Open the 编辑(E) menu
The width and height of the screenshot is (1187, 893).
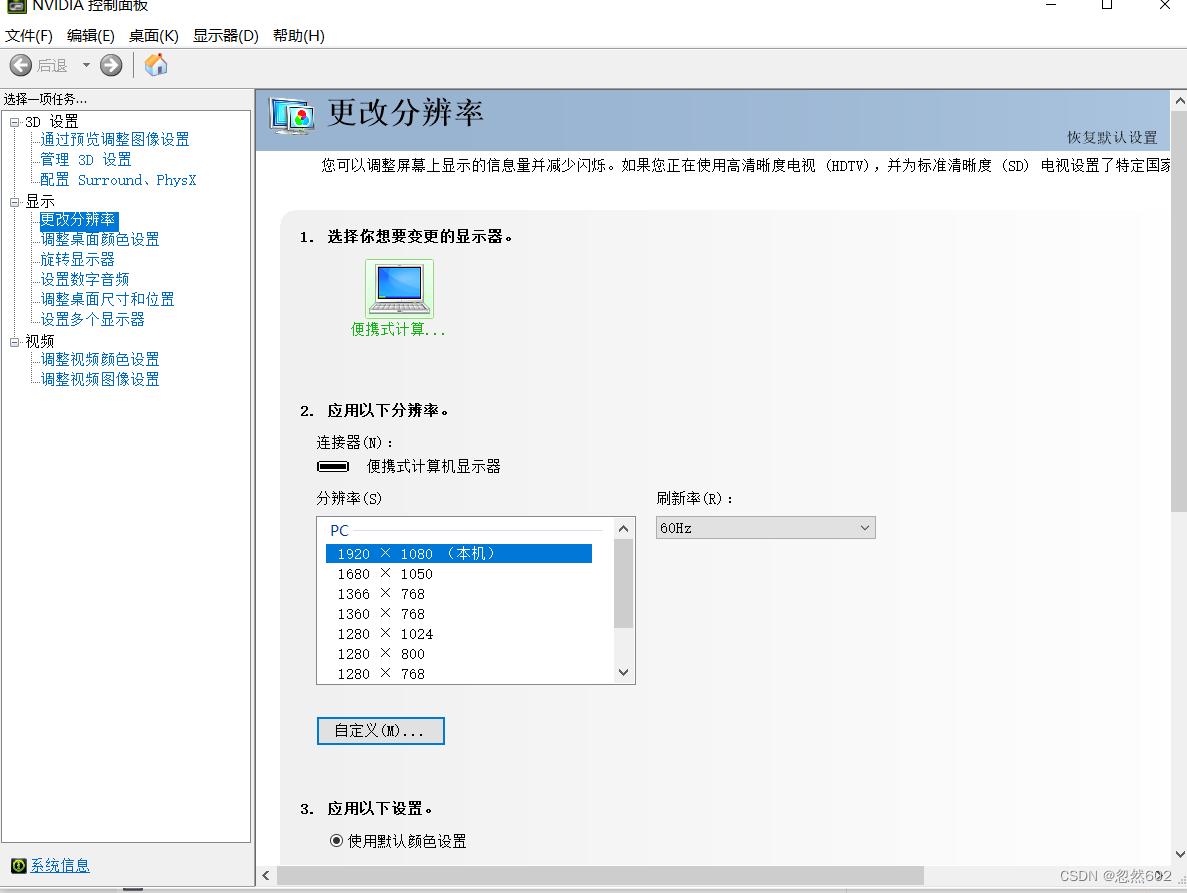[x=91, y=36]
